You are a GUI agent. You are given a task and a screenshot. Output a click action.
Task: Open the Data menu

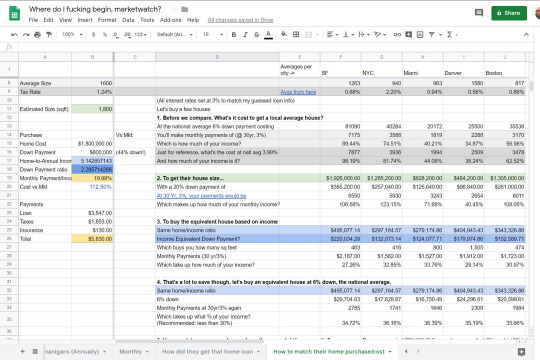tap(128, 20)
